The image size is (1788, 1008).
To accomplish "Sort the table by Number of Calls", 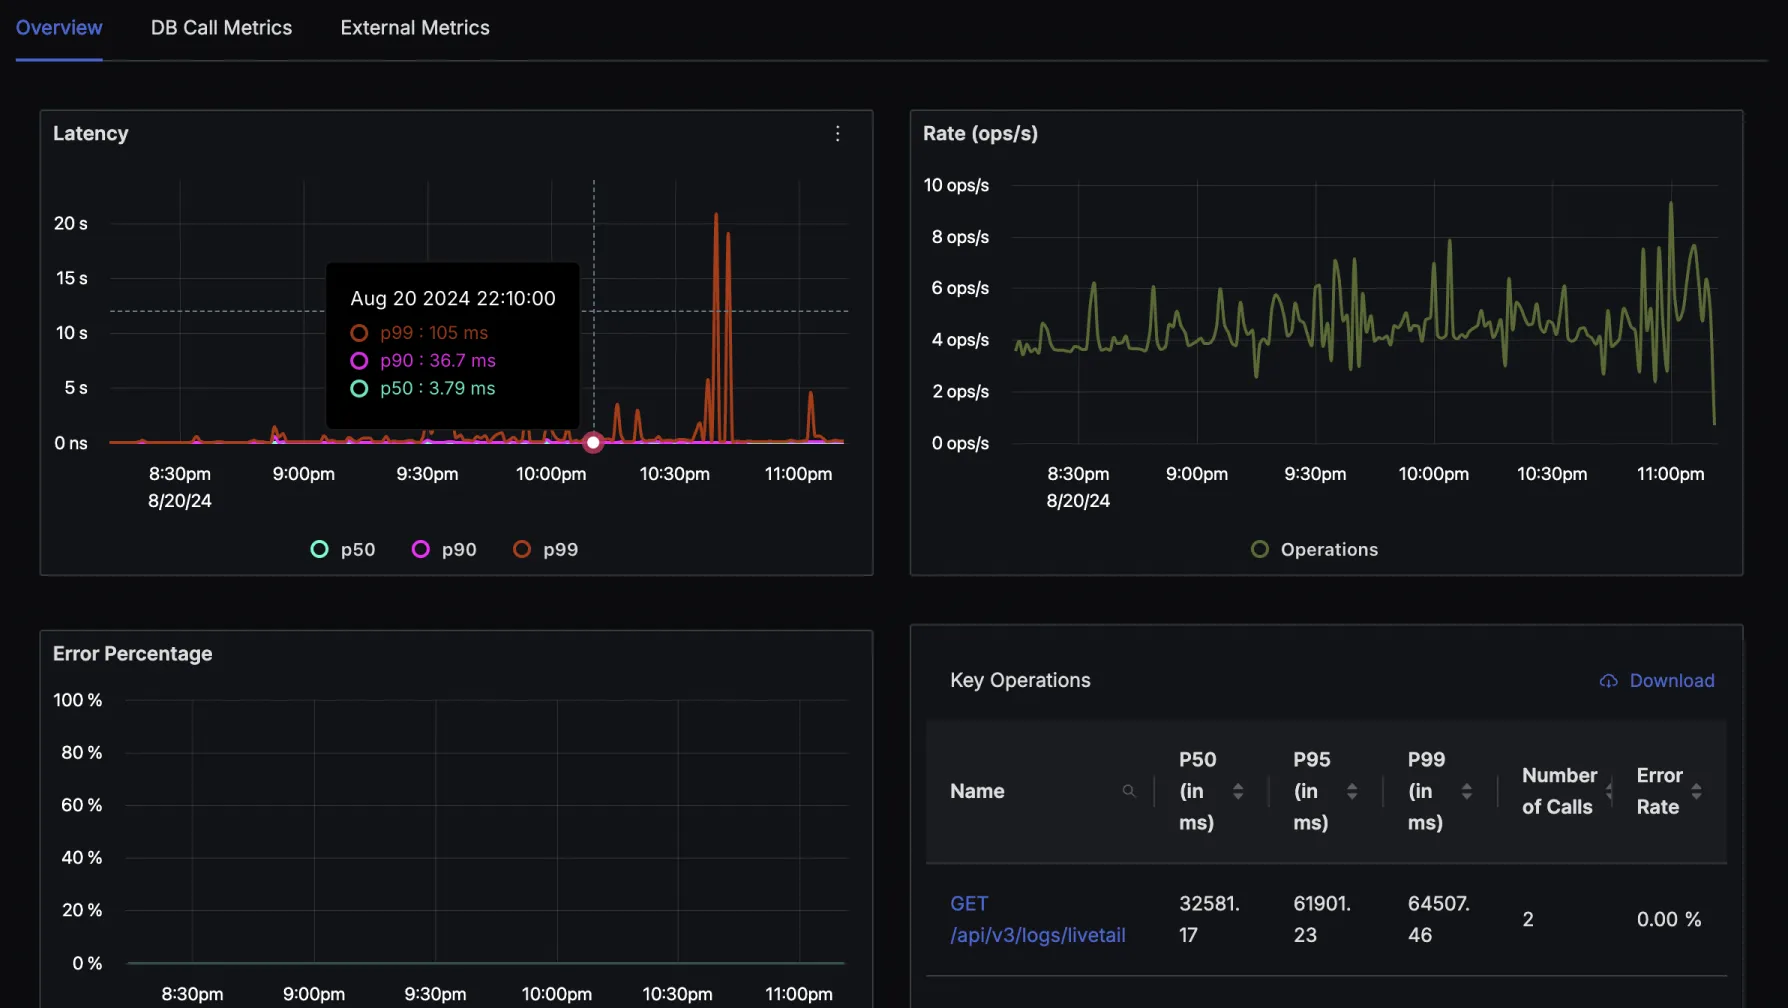I will (x=1608, y=791).
